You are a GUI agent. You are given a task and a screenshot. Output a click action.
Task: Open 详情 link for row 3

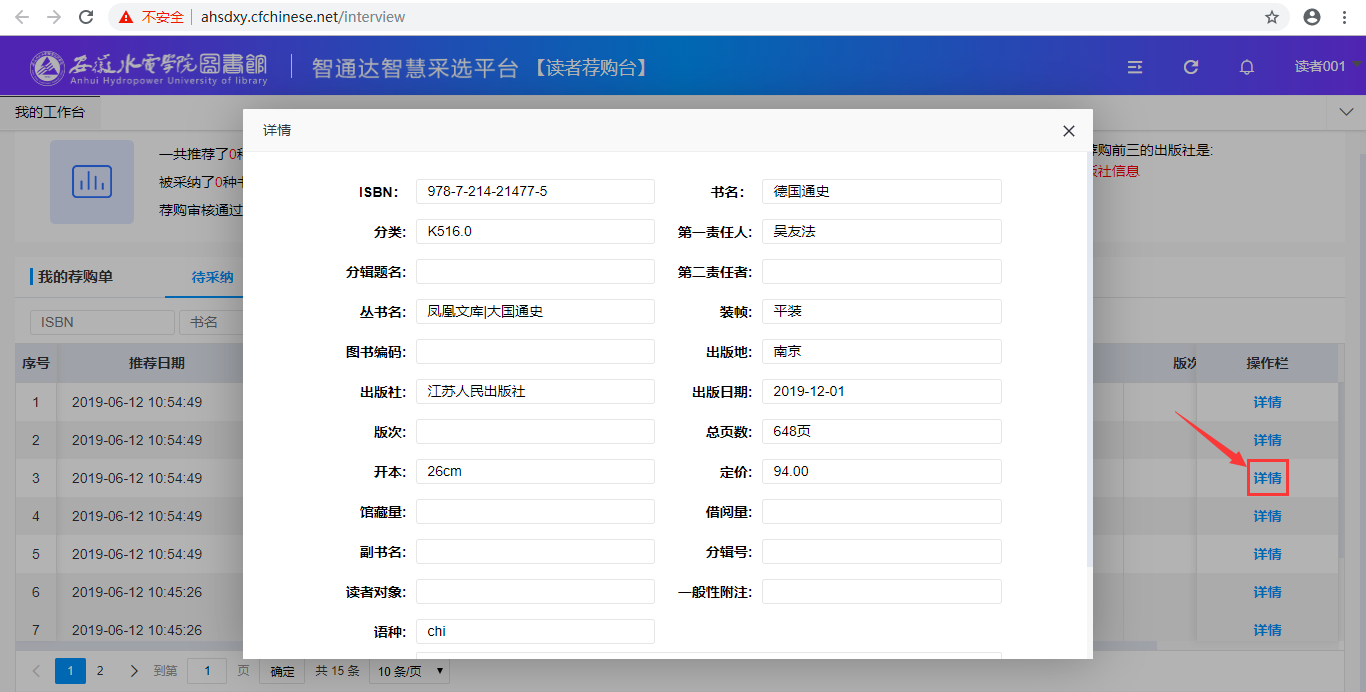point(1267,478)
